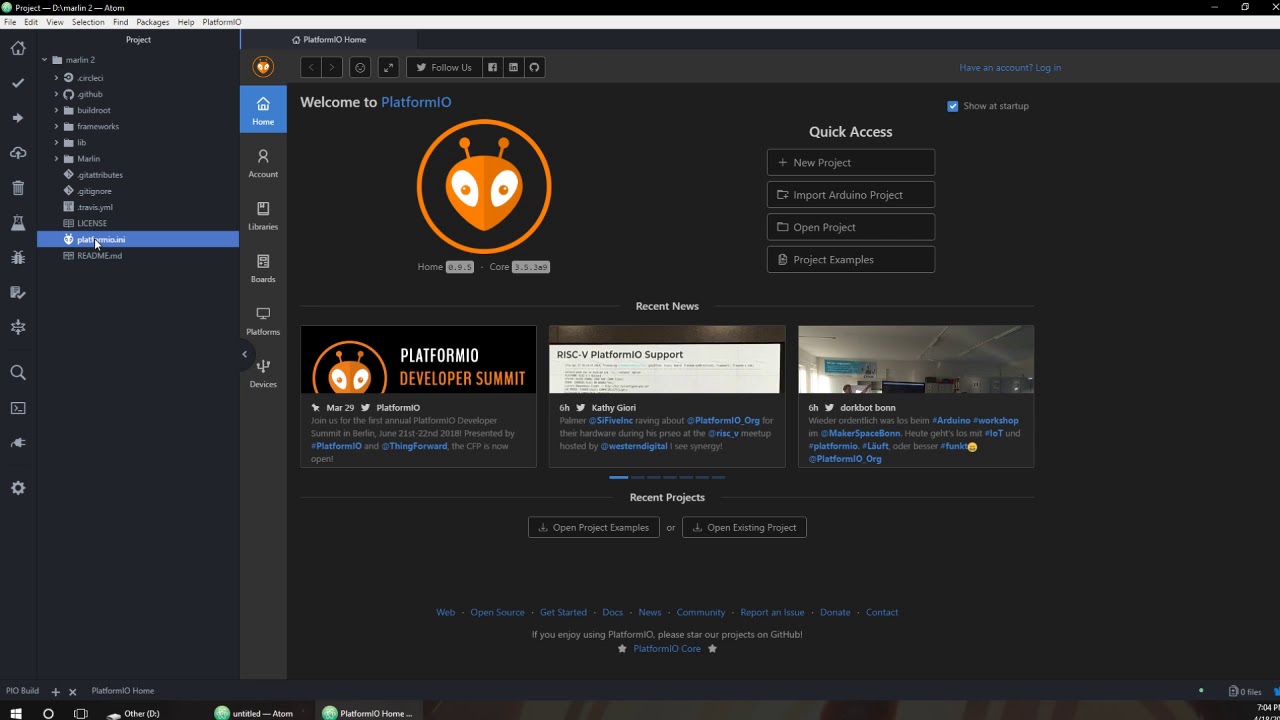The width and height of the screenshot is (1280, 720).
Task: Open PlatformIO Home from the left toolbar
Action: tap(18, 48)
